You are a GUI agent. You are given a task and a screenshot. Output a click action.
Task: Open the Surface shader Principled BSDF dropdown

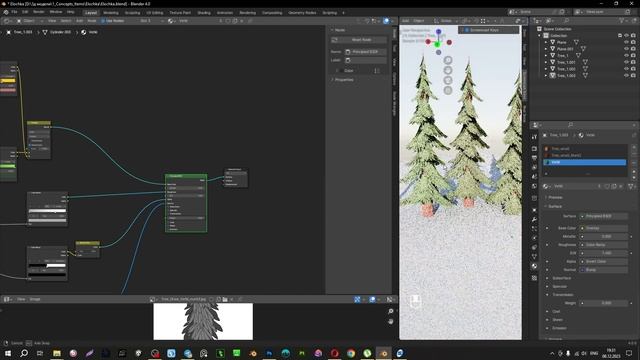point(603,216)
